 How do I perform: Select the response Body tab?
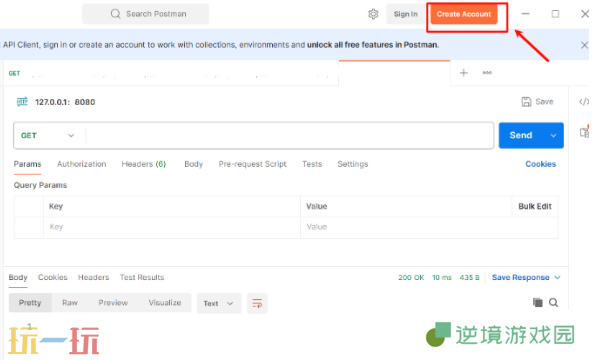18,277
